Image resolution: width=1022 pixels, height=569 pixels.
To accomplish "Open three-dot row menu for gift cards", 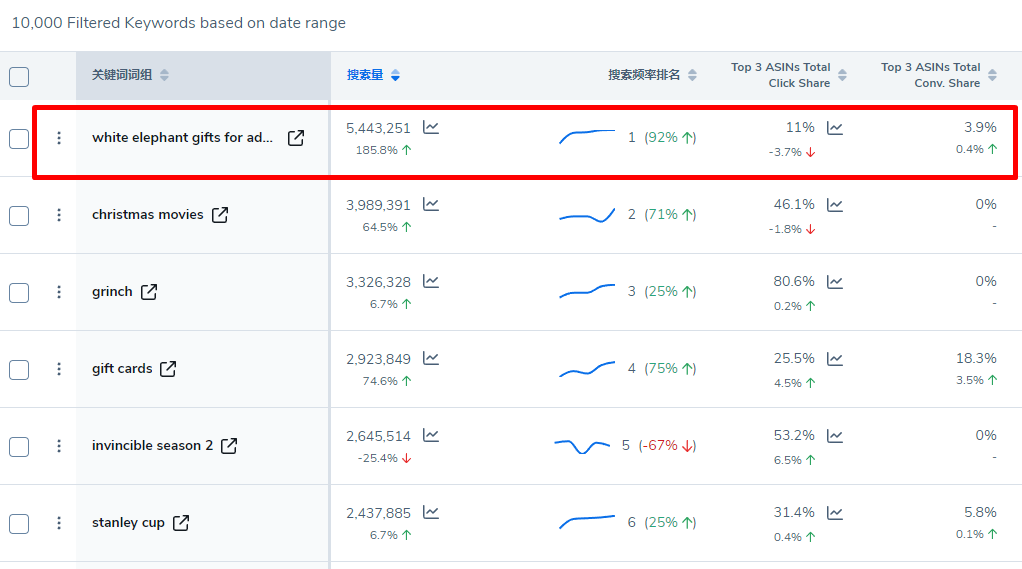I will click(x=59, y=369).
